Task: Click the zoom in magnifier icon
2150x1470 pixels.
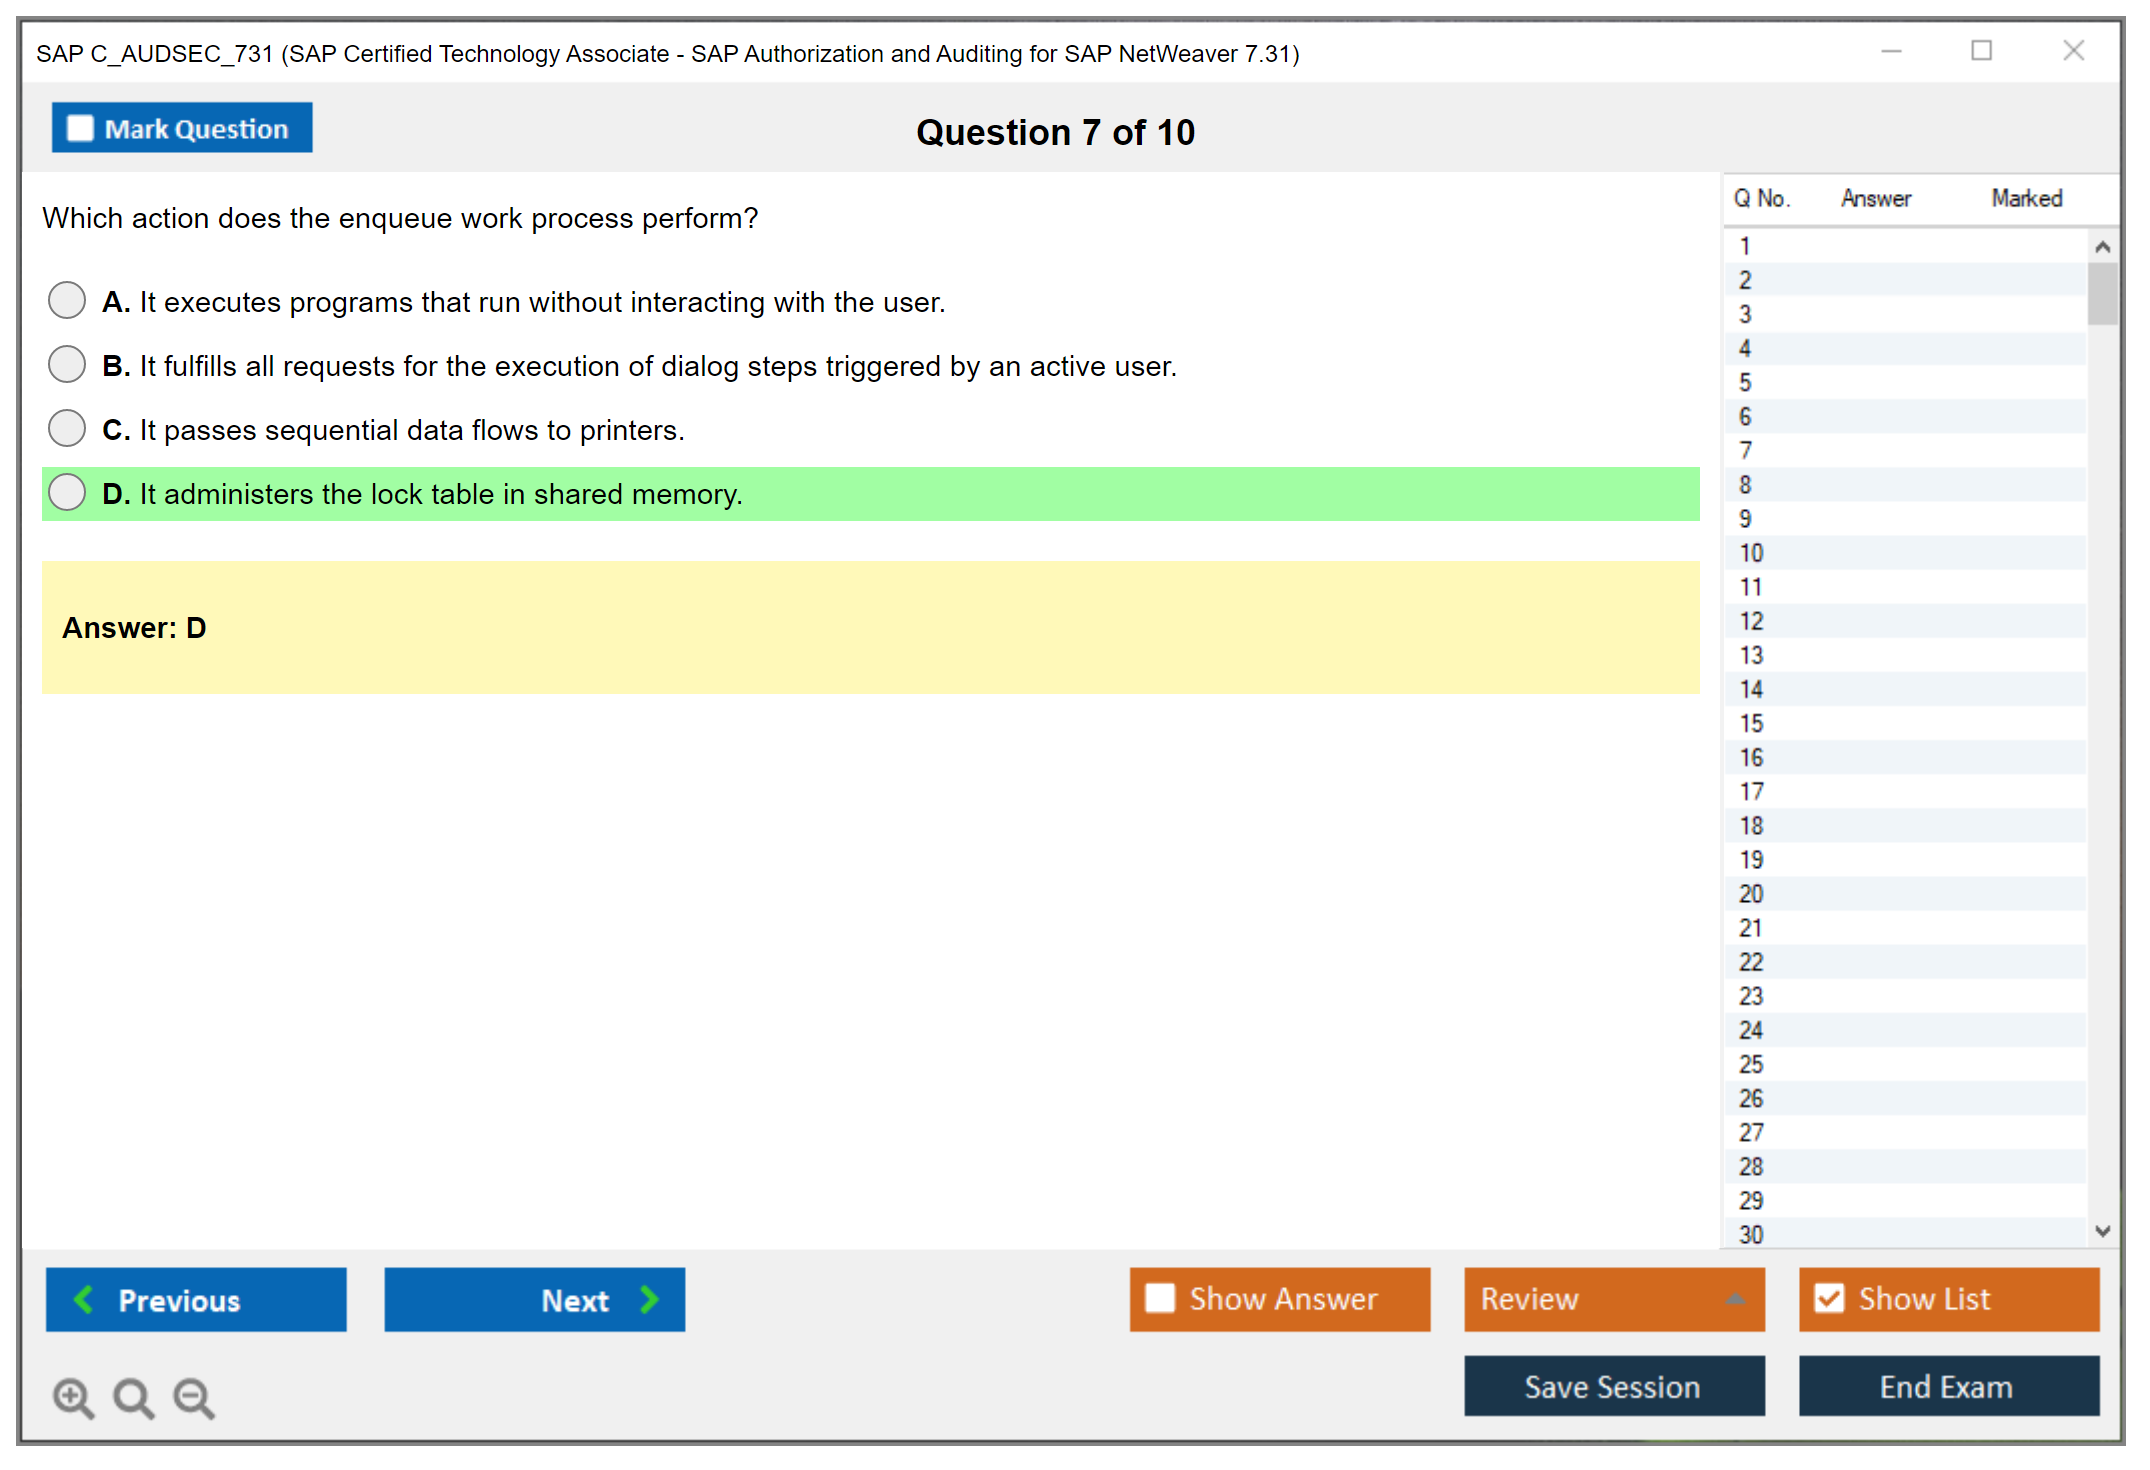Action: point(72,1397)
